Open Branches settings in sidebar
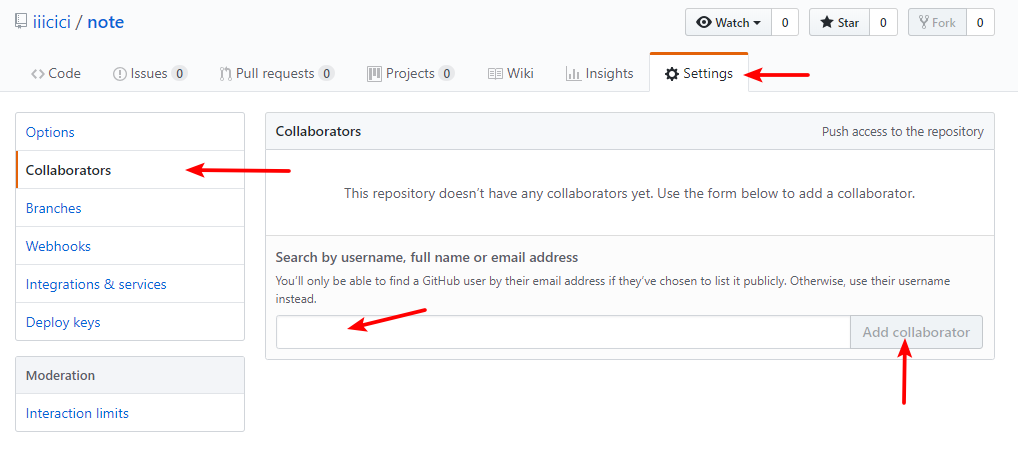 click(54, 208)
